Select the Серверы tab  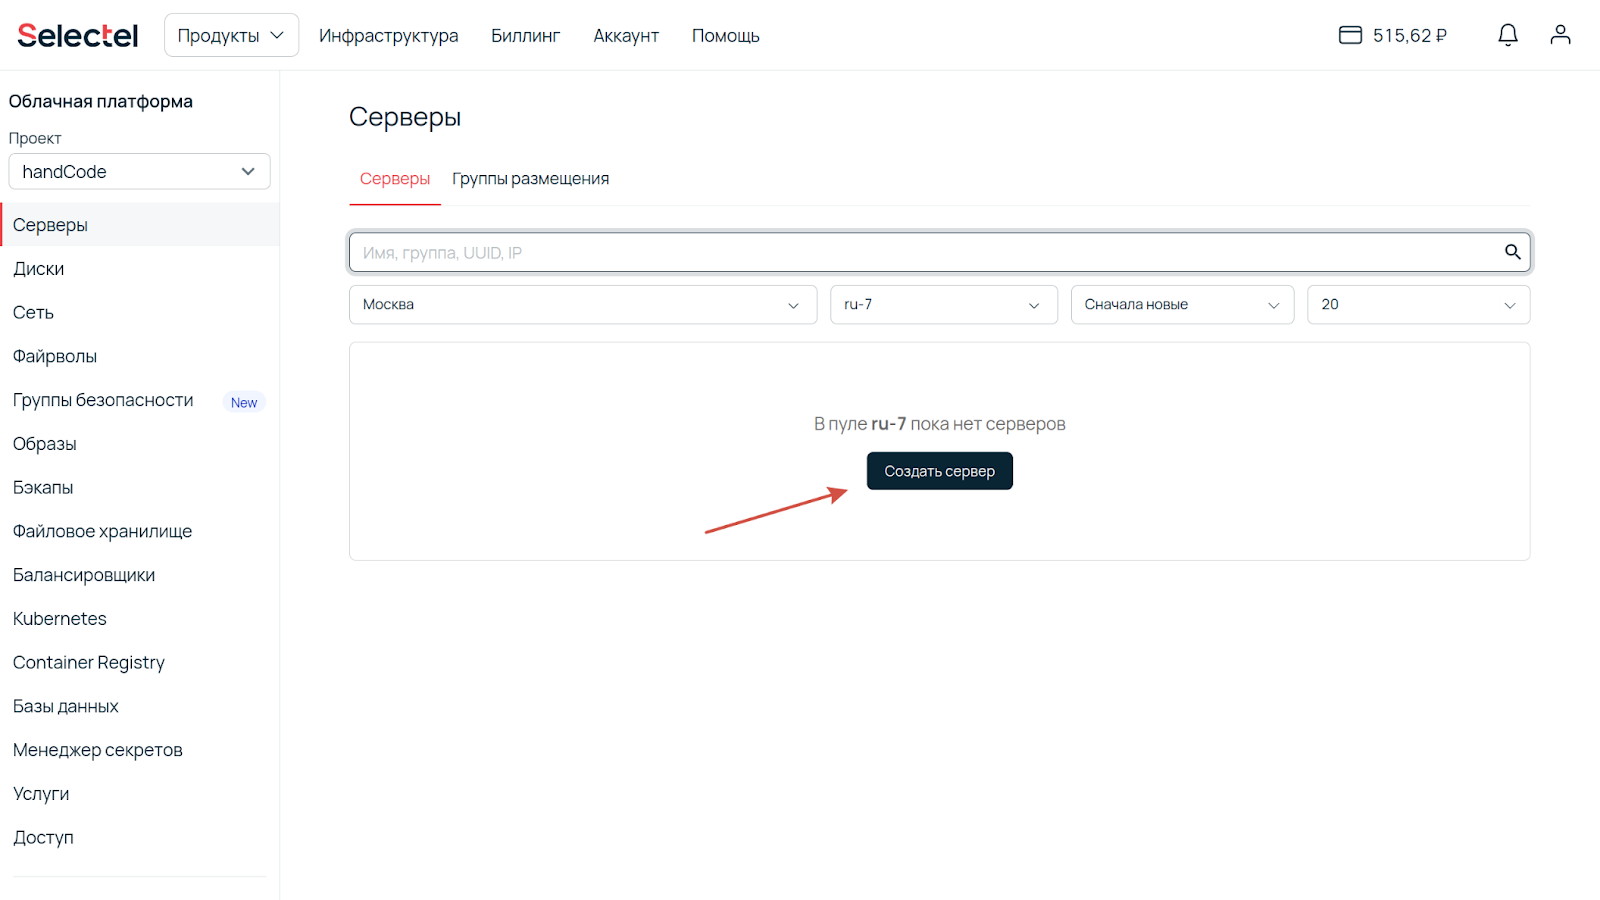click(395, 179)
